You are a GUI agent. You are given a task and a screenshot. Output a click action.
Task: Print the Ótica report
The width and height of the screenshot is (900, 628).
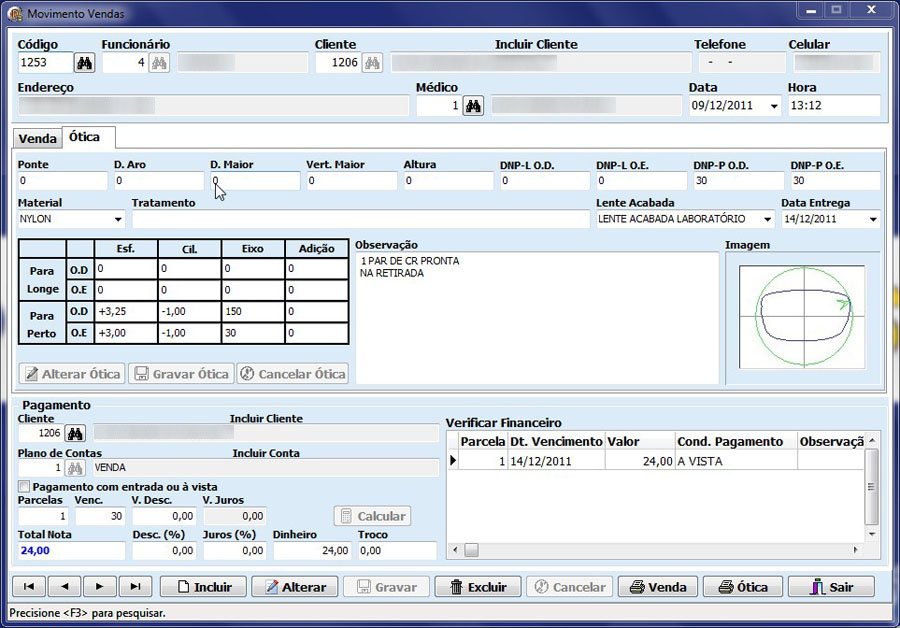[743, 587]
